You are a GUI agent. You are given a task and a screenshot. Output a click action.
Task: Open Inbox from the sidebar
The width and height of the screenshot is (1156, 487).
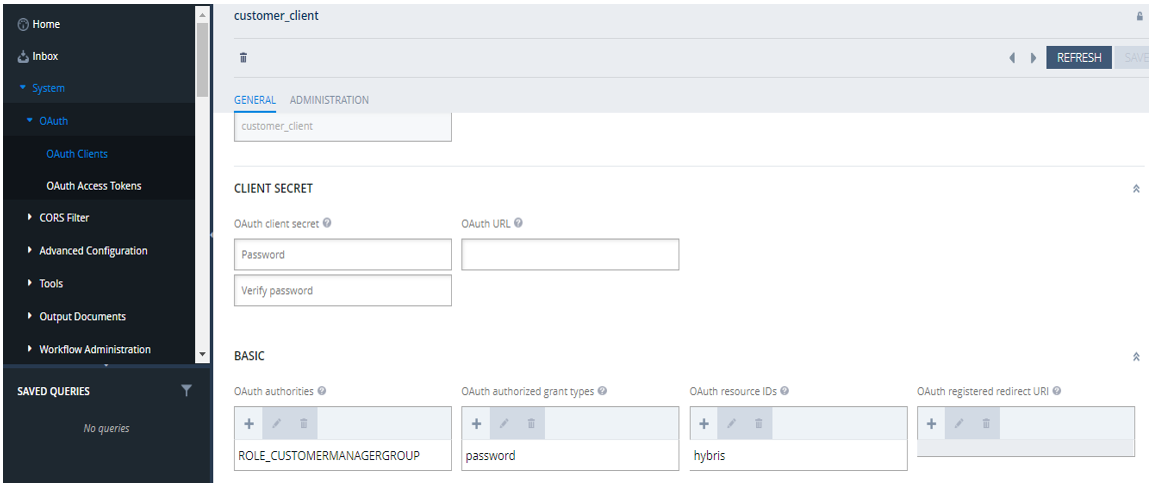tap(45, 56)
